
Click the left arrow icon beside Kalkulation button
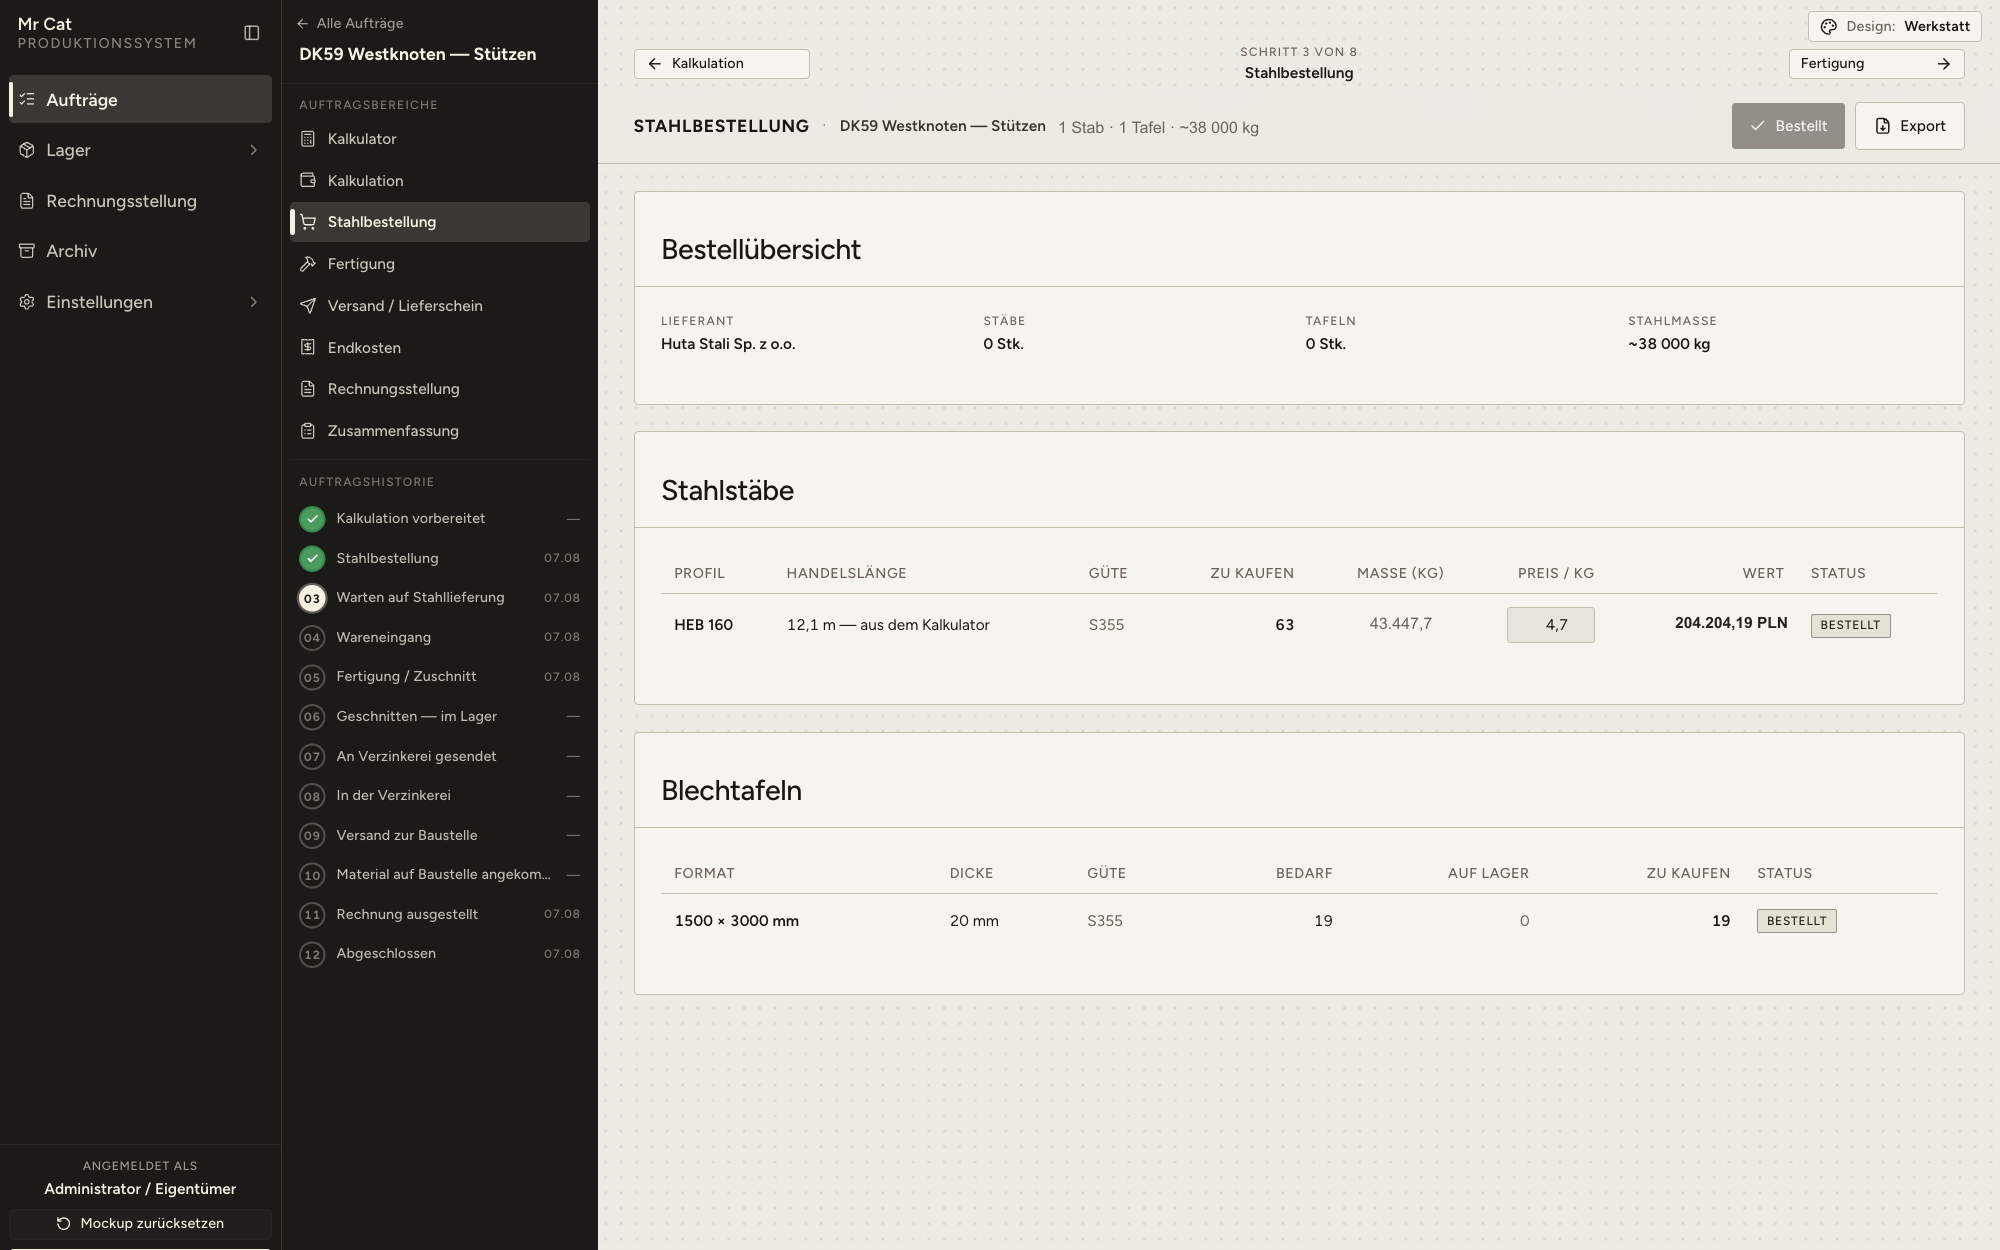tap(655, 63)
